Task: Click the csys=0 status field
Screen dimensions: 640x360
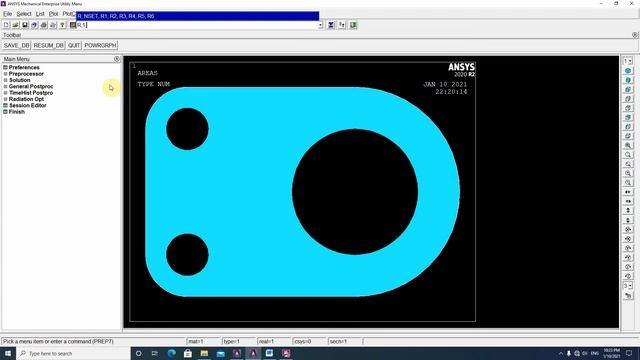Action: (309, 341)
